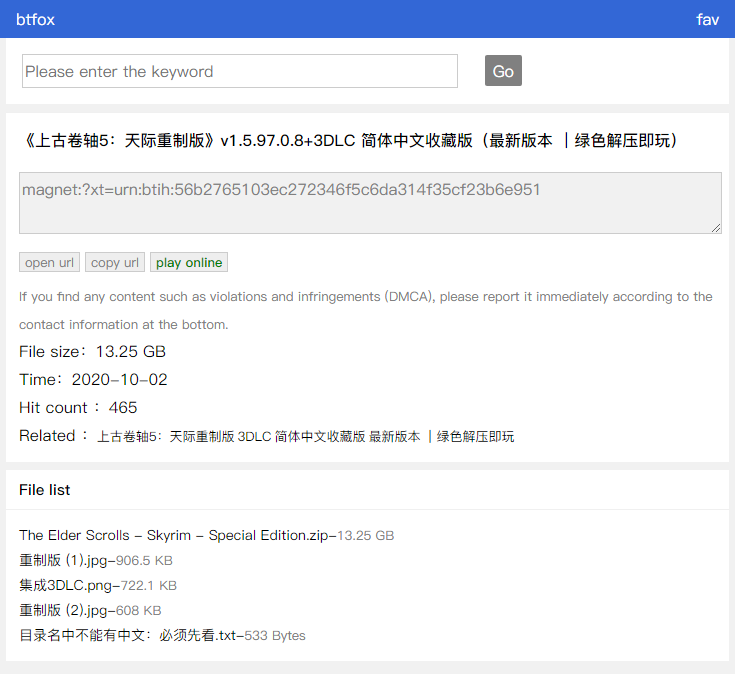The height and width of the screenshot is (674, 735).
Task: Select the magnet link text area
Action: [x=370, y=202]
